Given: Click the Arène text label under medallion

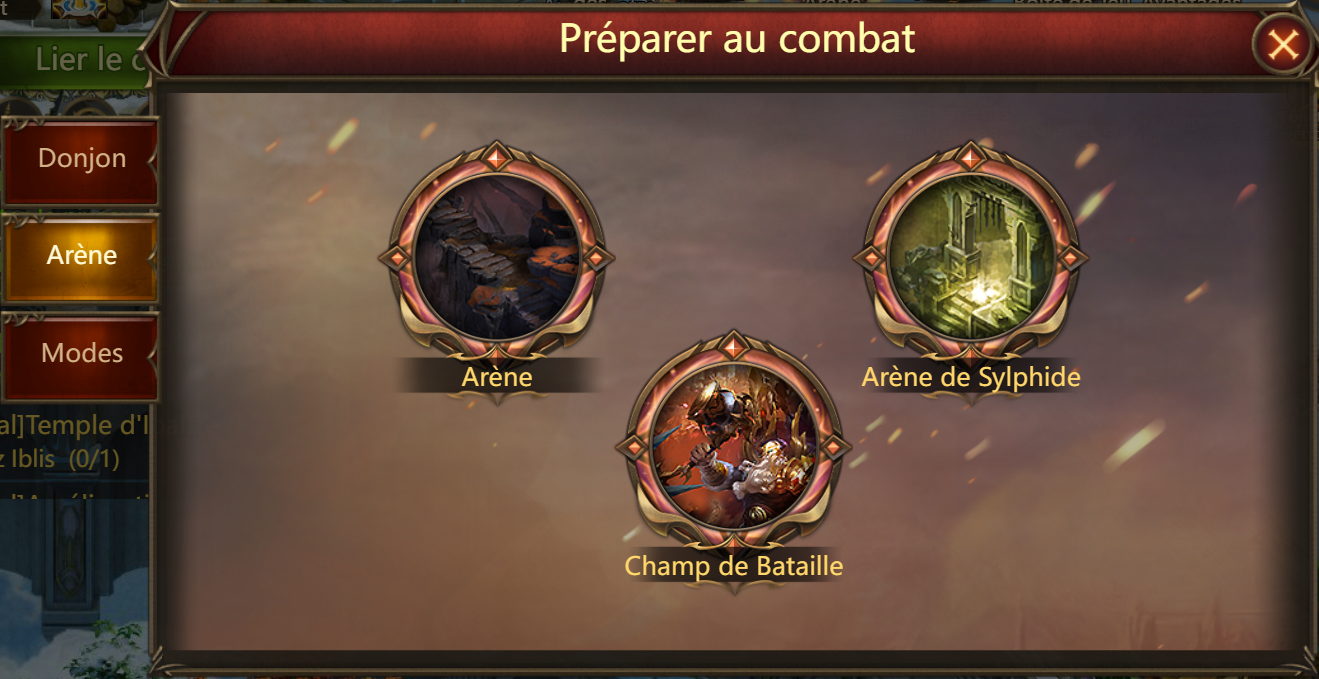Looking at the screenshot, I should 497,377.
